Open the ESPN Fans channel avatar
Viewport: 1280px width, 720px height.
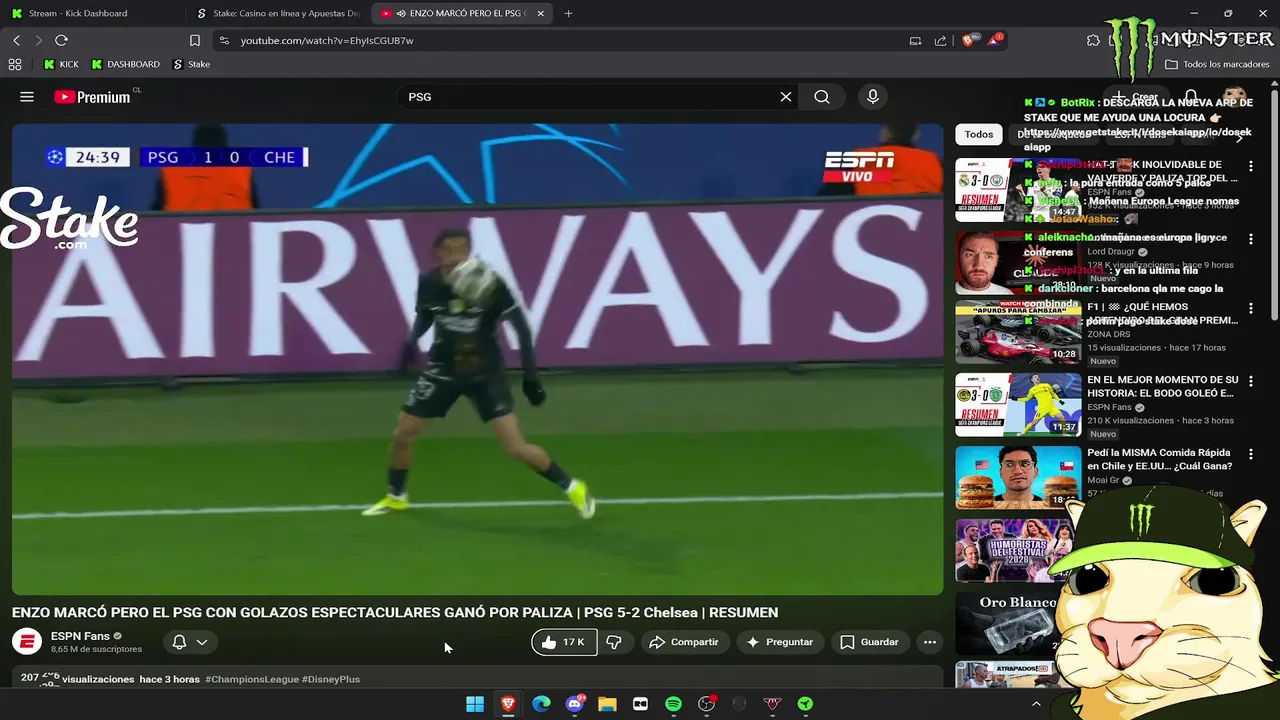pos(27,642)
